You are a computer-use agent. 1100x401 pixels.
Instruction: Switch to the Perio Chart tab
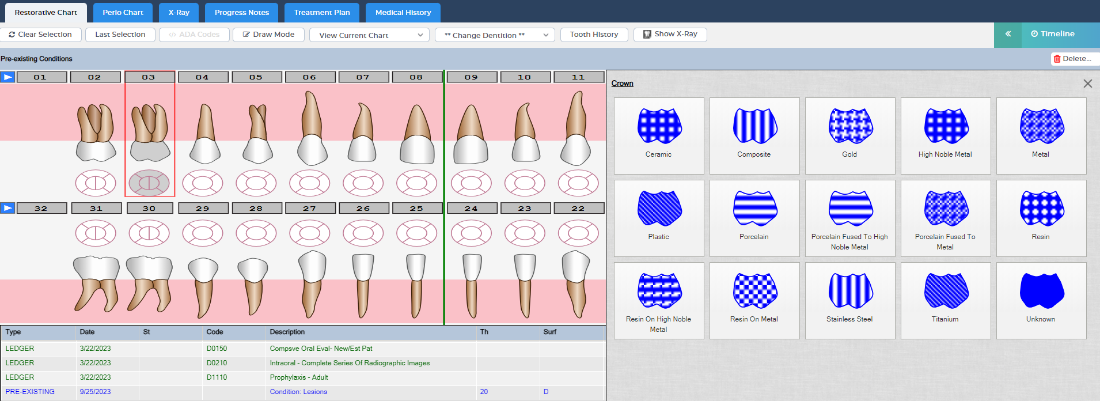click(123, 13)
